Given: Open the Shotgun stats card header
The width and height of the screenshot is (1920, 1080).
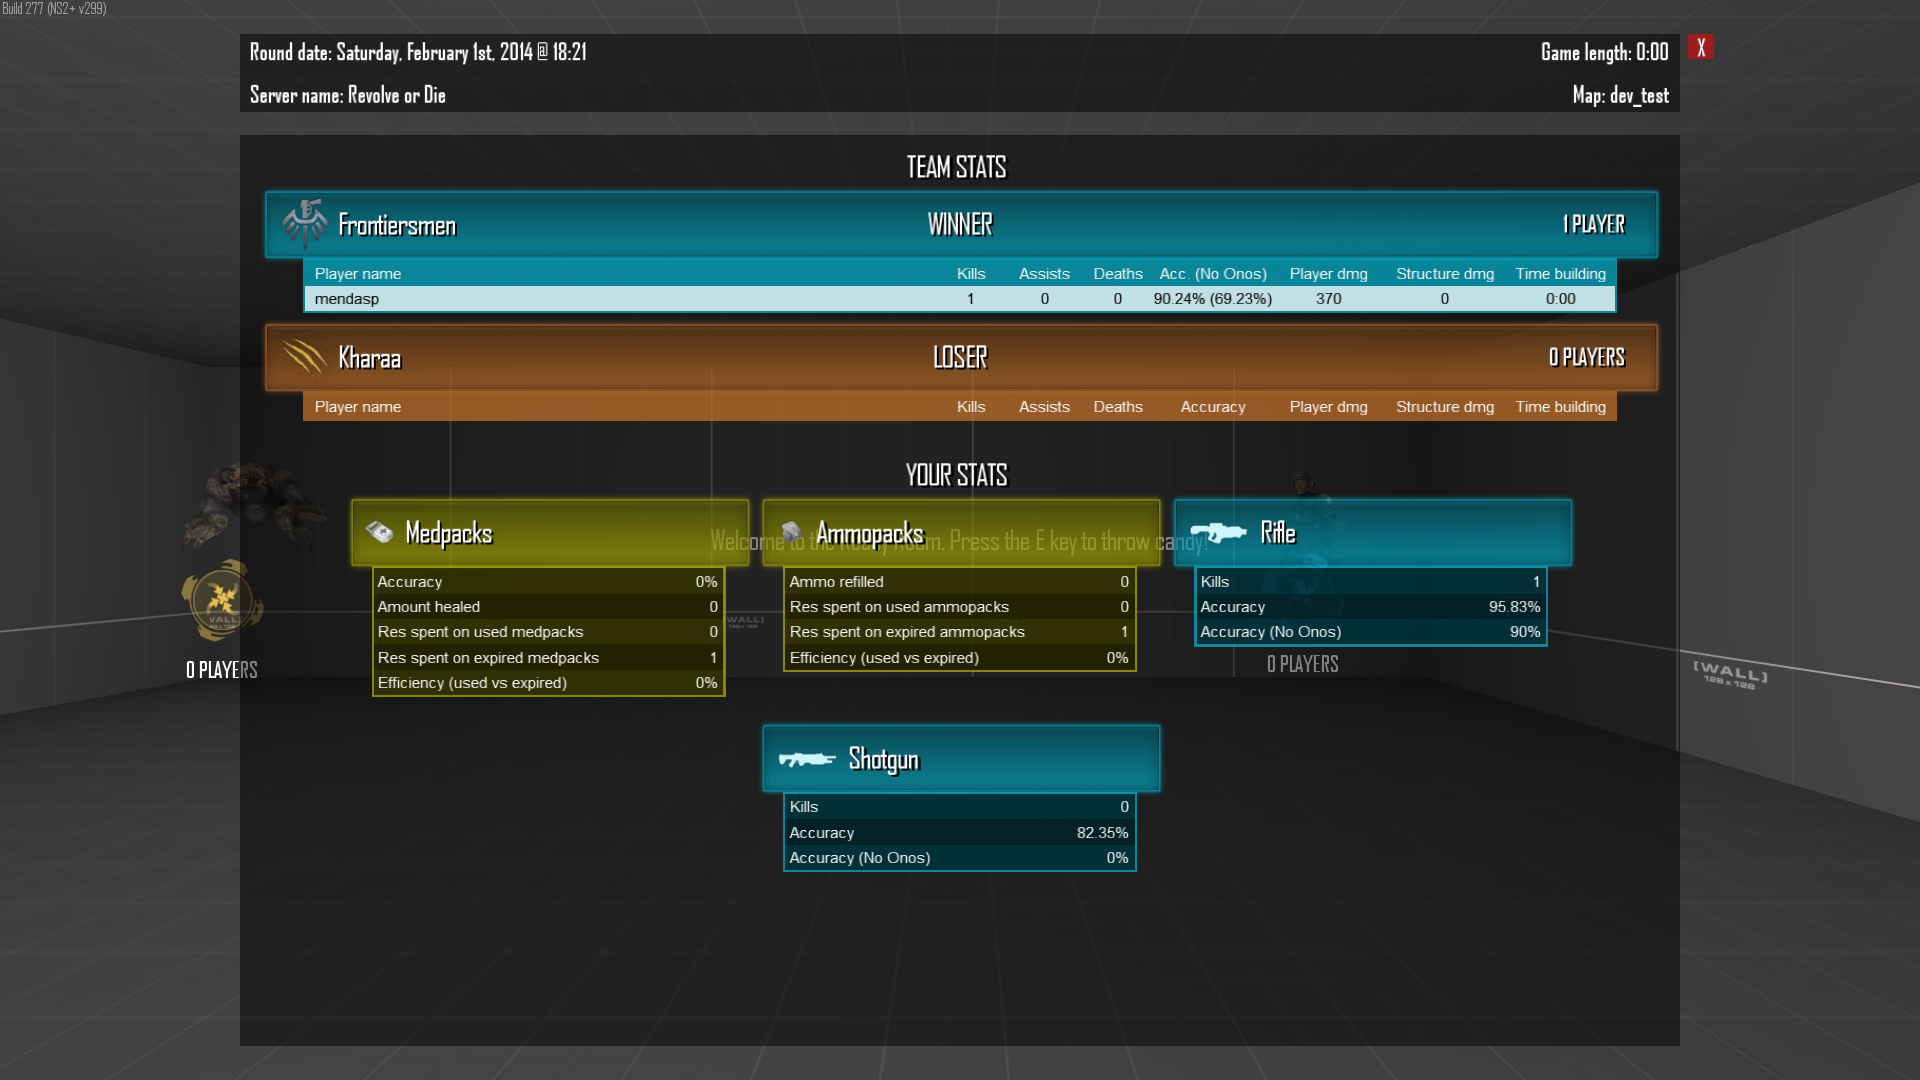Looking at the screenshot, I should coord(961,758).
